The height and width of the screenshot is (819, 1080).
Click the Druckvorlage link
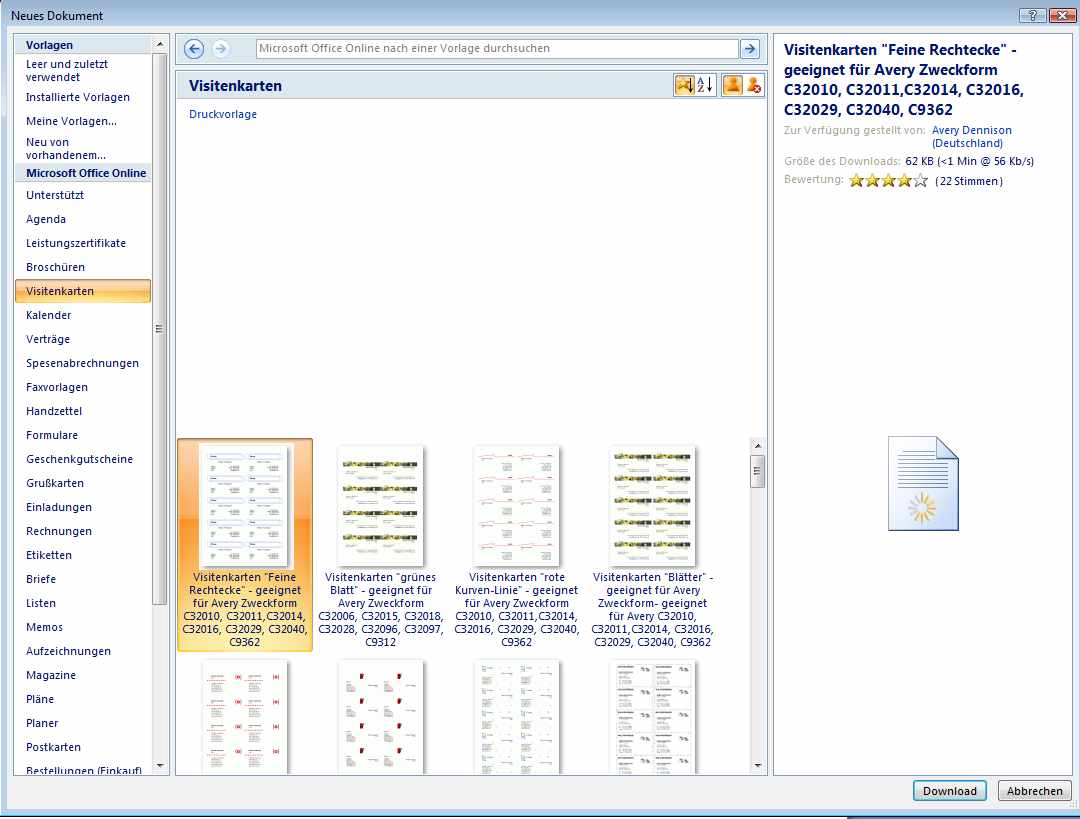[x=222, y=114]
